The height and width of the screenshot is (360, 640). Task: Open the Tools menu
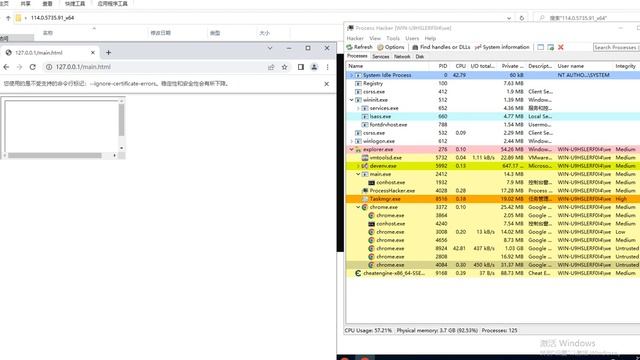(x=393, y=38)
